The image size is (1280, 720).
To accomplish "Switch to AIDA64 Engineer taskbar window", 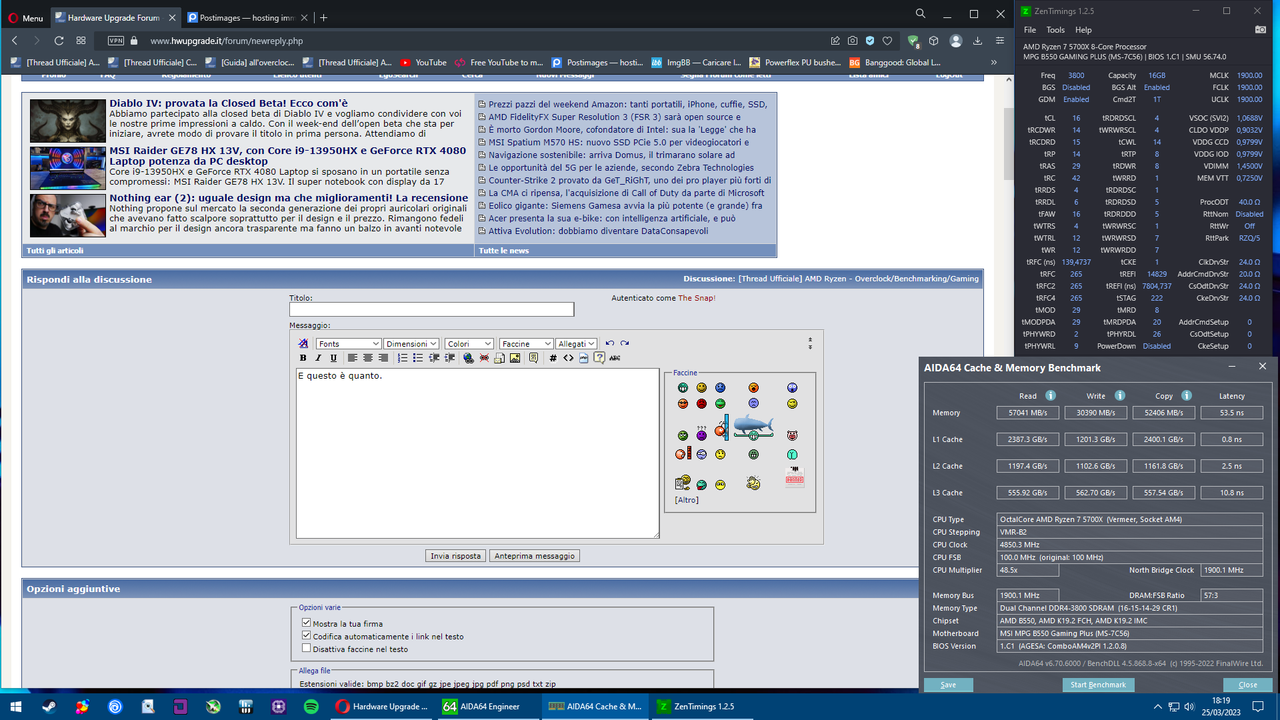I will [x=489, y=706].
